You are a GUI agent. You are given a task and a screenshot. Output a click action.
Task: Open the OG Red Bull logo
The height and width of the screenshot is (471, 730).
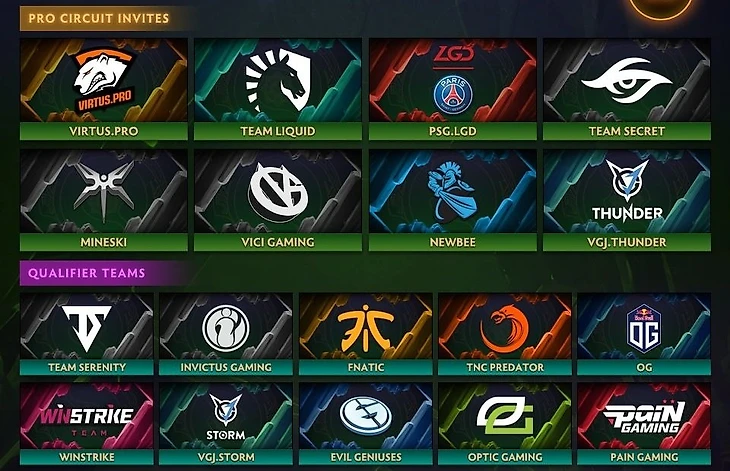pyautogui.click(x=644, y=328)
